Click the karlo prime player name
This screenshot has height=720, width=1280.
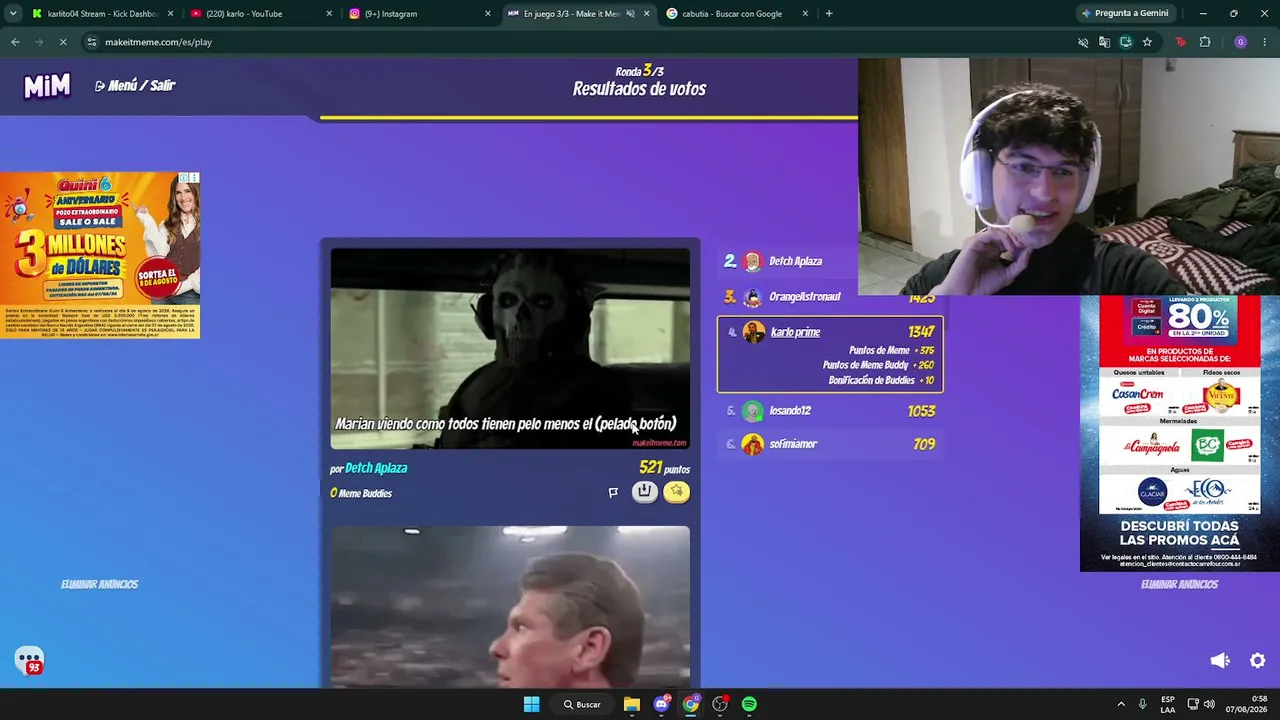point(795,332)
